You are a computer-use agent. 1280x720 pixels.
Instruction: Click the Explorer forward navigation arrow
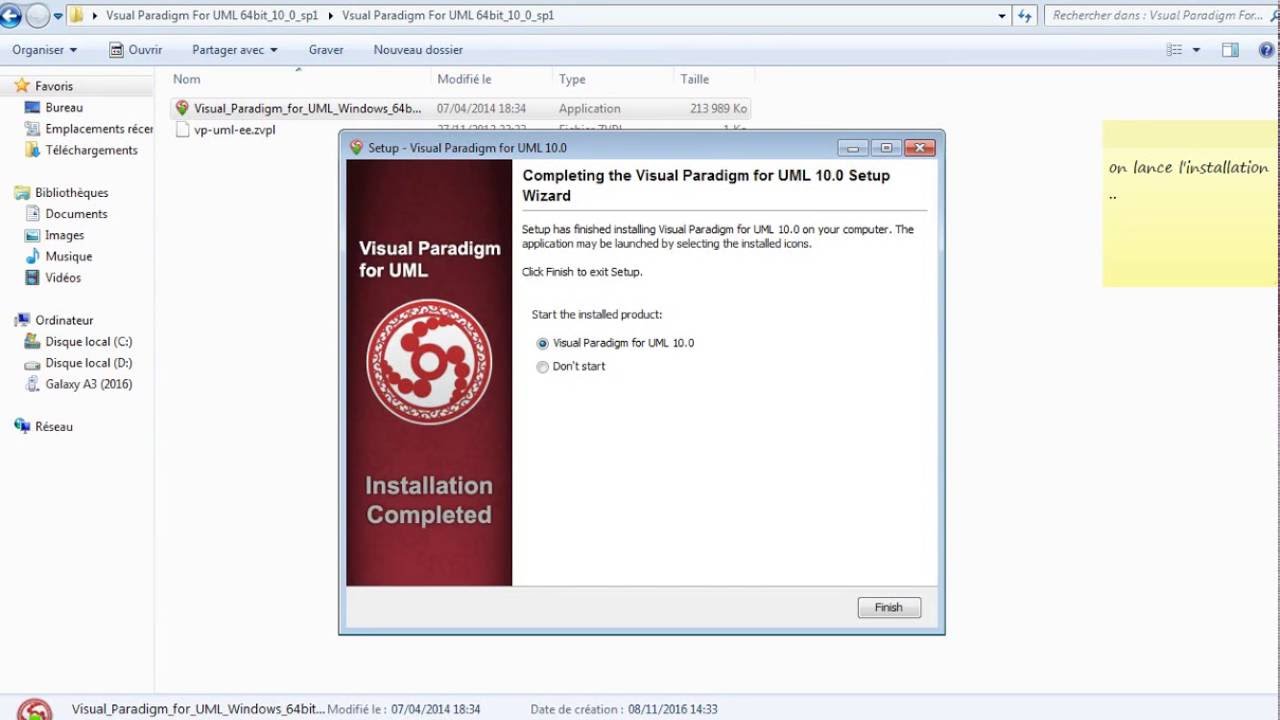(37, 16)
